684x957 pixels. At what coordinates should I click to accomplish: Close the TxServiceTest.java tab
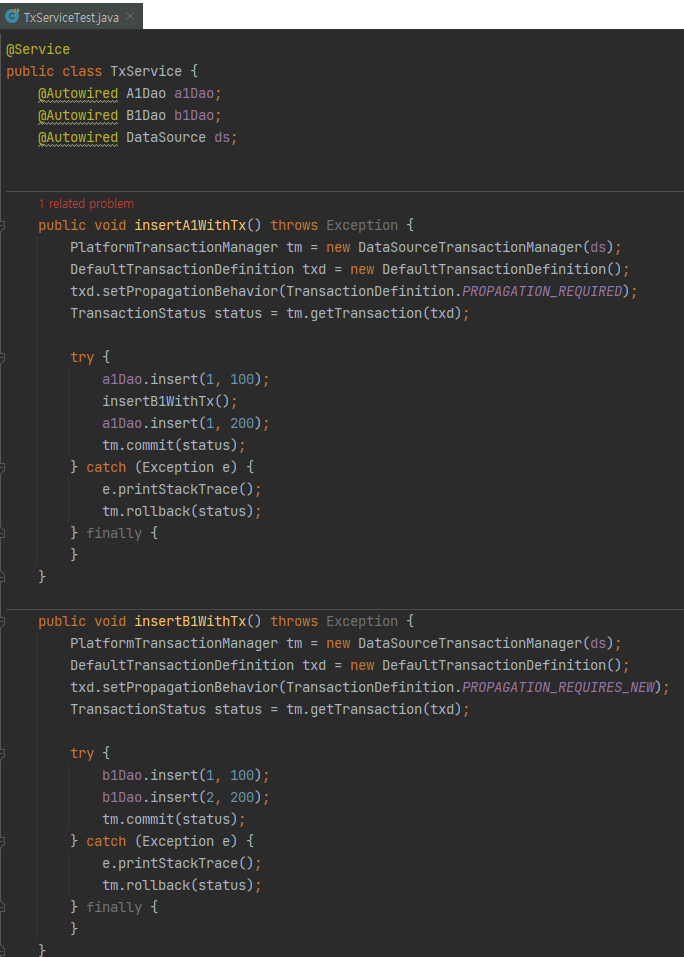tap(130, 16)
